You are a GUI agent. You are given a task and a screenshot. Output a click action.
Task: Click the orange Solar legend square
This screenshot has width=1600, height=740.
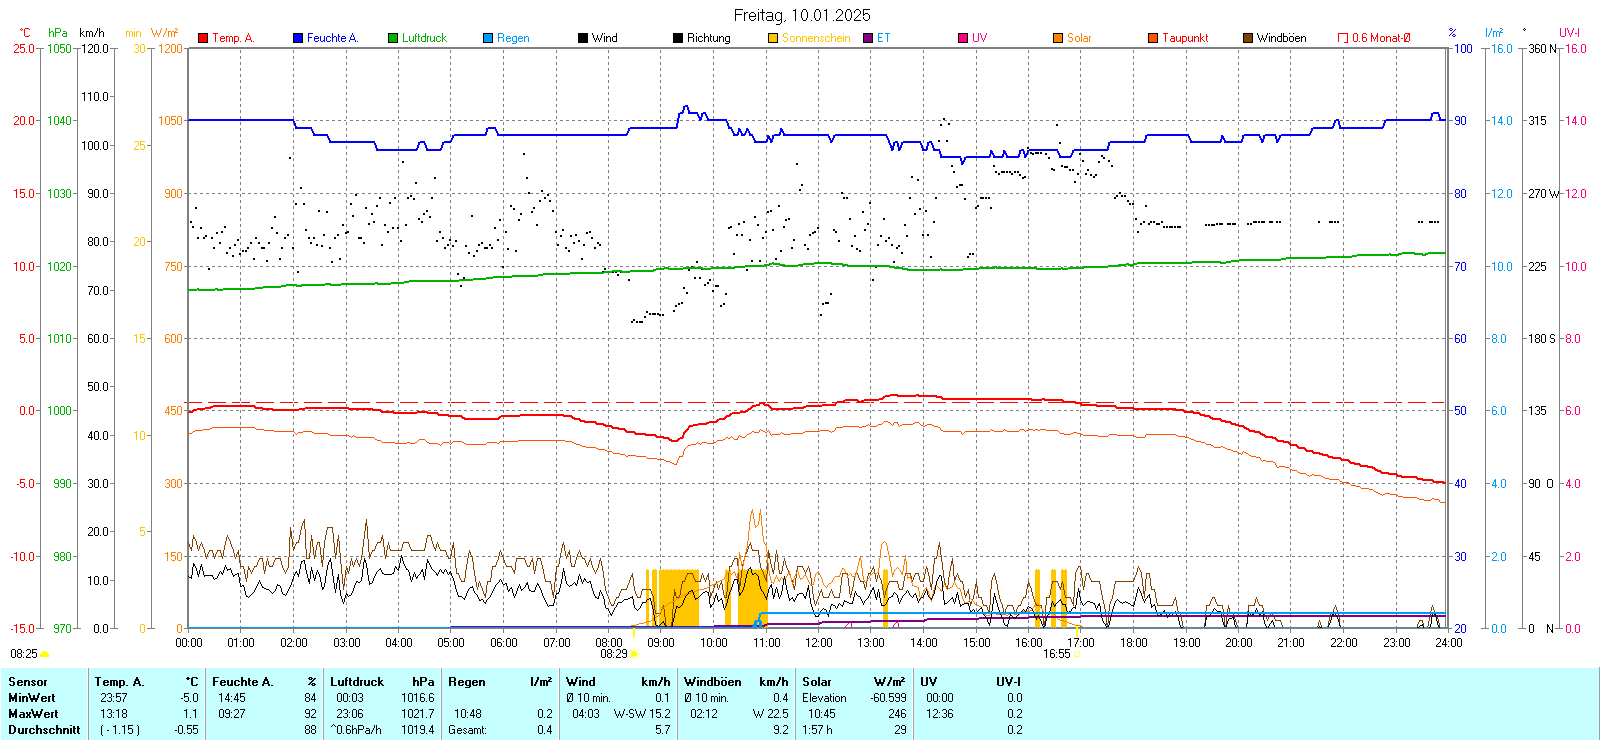pos(1058,38)
